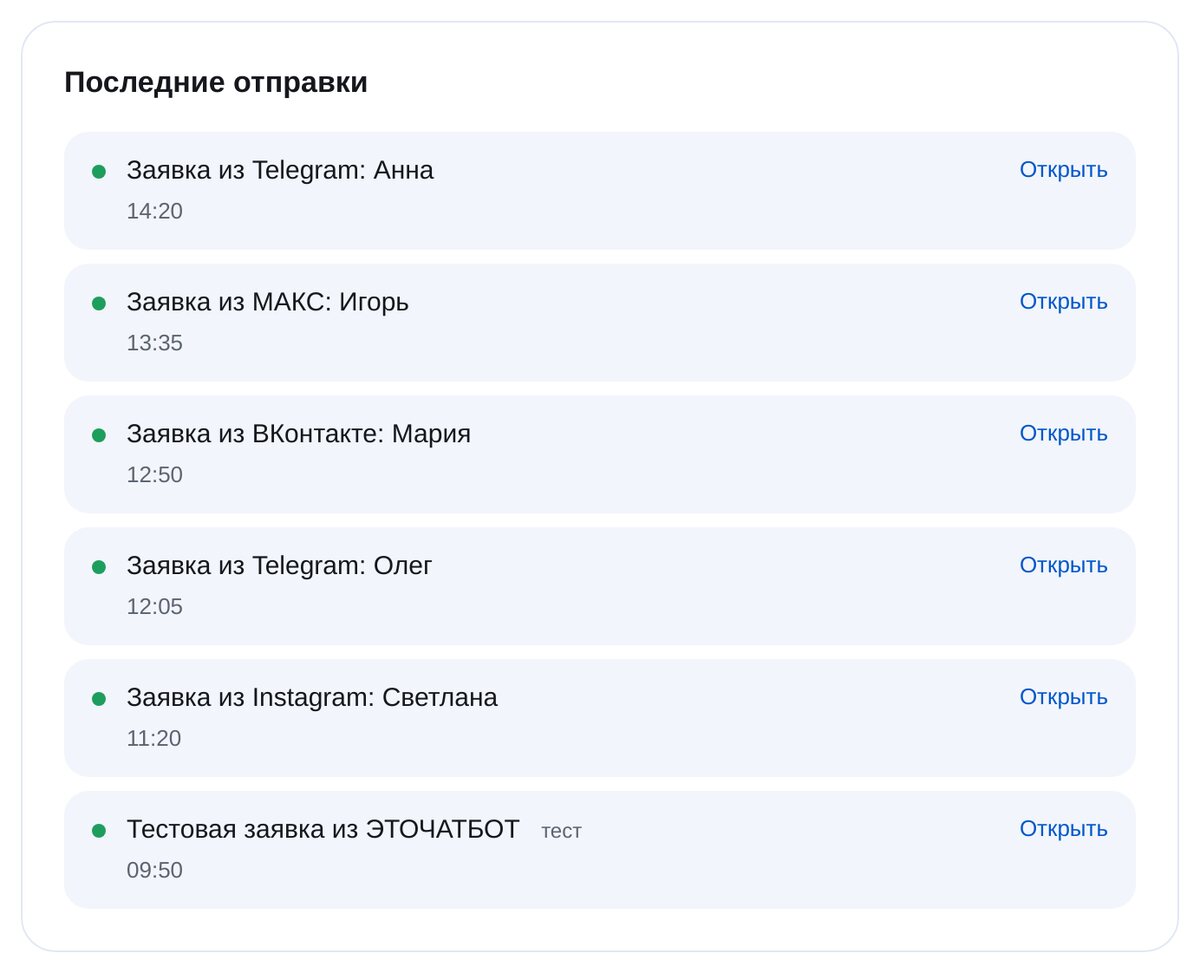Click green status dot for Светлана's request
Image resolution: width=1200 pixels, height=973 pixels.
(99, 700)
